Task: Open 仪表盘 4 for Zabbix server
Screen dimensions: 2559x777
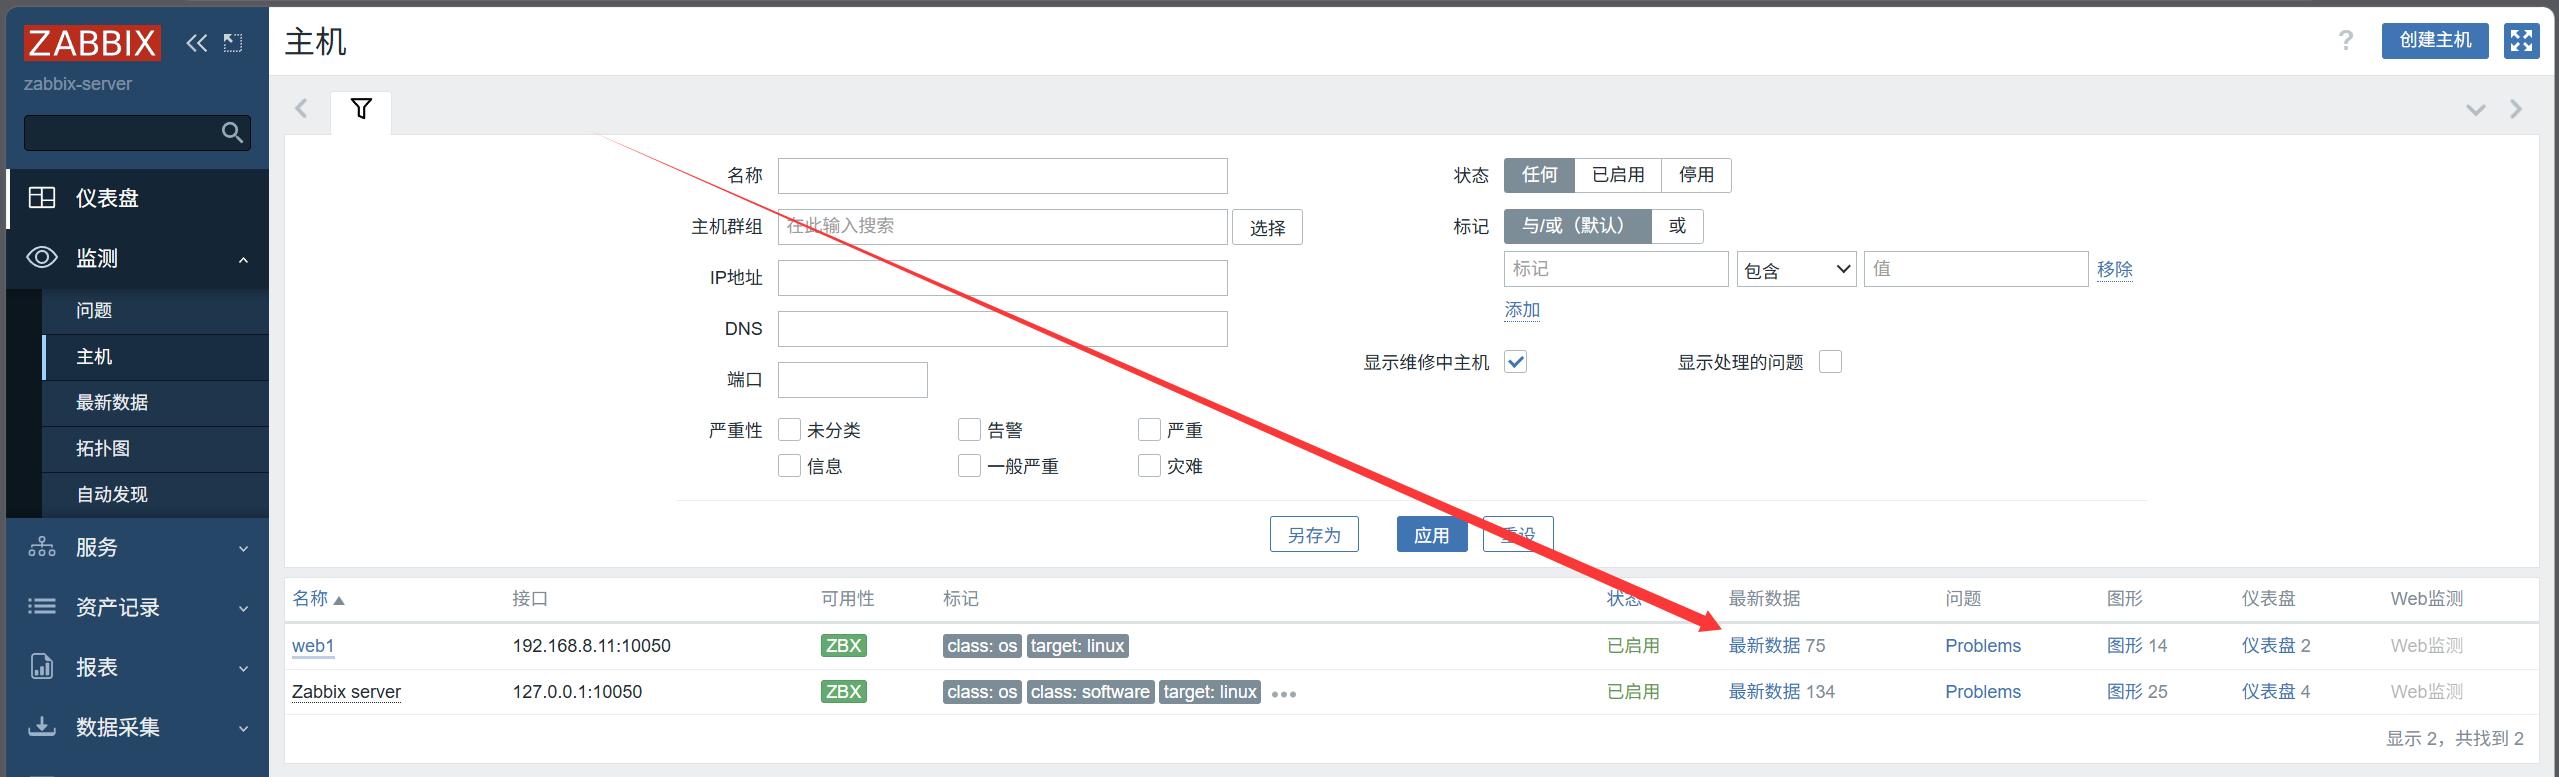Action: click(x=2276, y=692)
